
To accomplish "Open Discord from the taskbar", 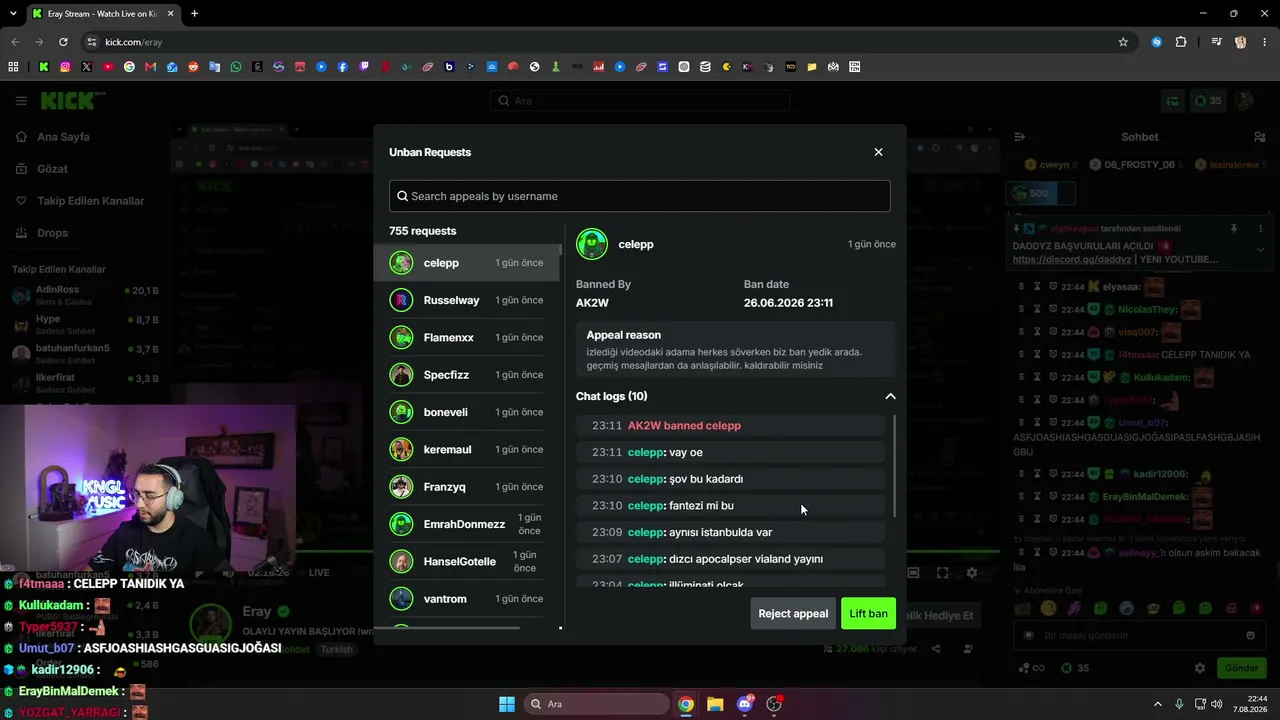I will tap(745, 704).
